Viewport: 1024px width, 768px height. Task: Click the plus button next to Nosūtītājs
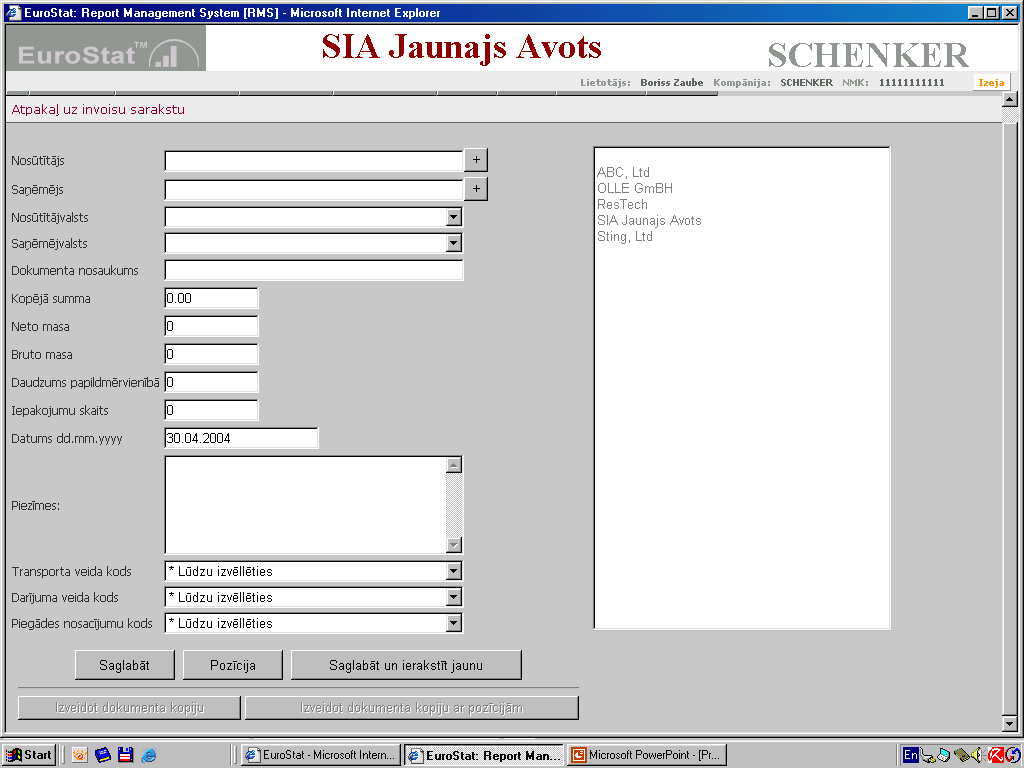476,160
